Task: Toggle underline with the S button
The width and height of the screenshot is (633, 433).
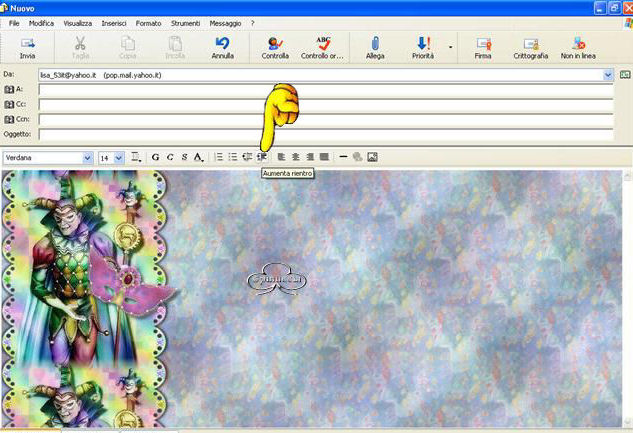Action: [x=184, y=157]
